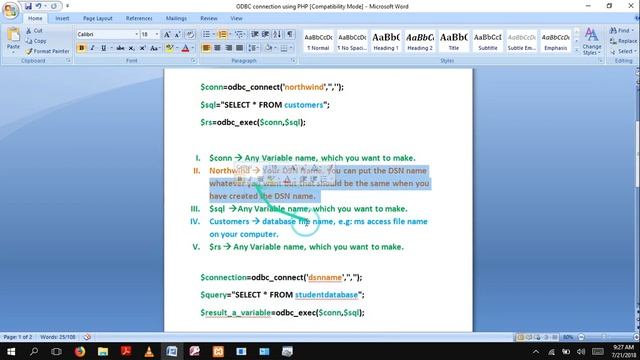Align text right
This screenshot has width=640, height=360.
(228, 48)
